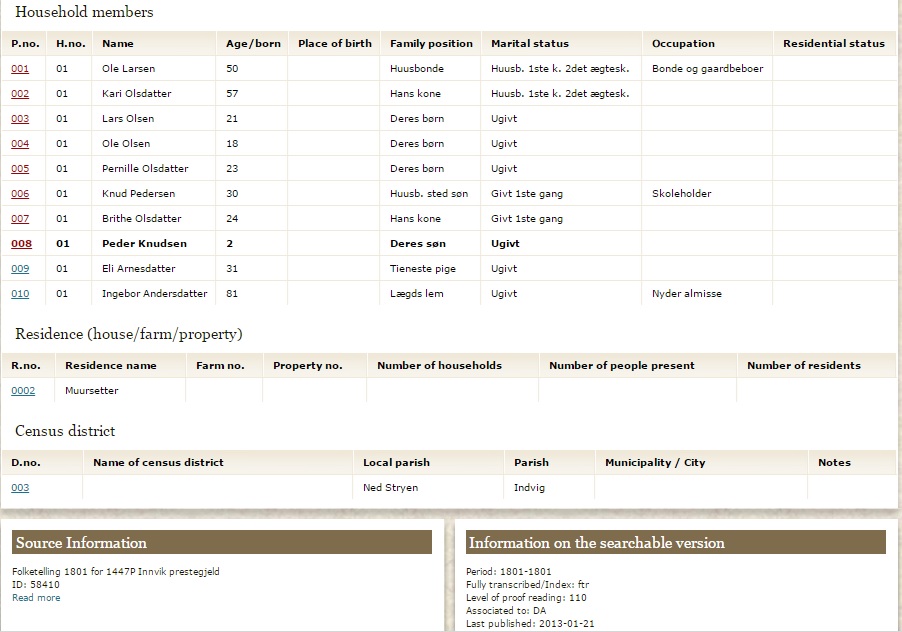
Task: Select the name Kari Olsdatter
Action: (136, 94)
